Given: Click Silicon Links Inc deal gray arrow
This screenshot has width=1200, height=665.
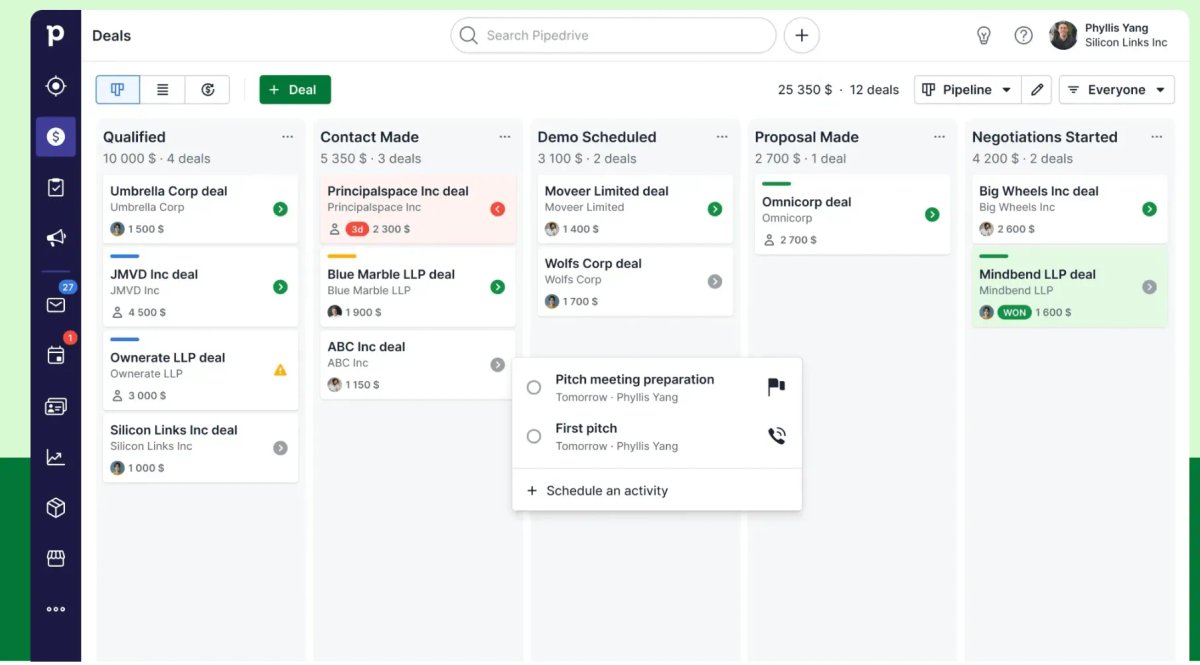Looking at the screenshot, I should tap(280, 448).
